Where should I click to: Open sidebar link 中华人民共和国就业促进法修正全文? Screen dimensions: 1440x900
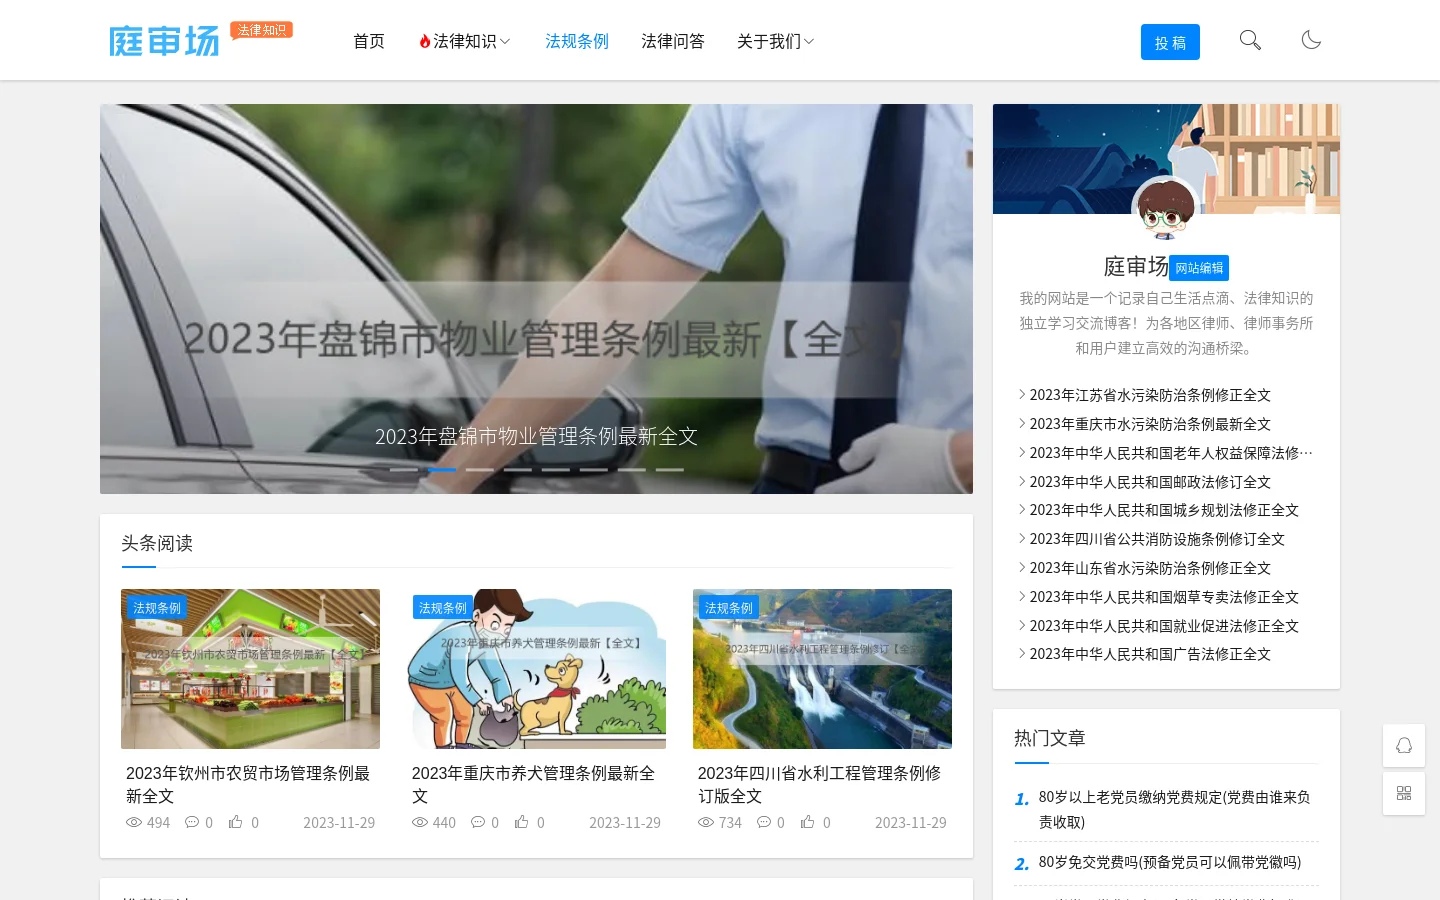pyautogui.click(x=1164, y=626)
